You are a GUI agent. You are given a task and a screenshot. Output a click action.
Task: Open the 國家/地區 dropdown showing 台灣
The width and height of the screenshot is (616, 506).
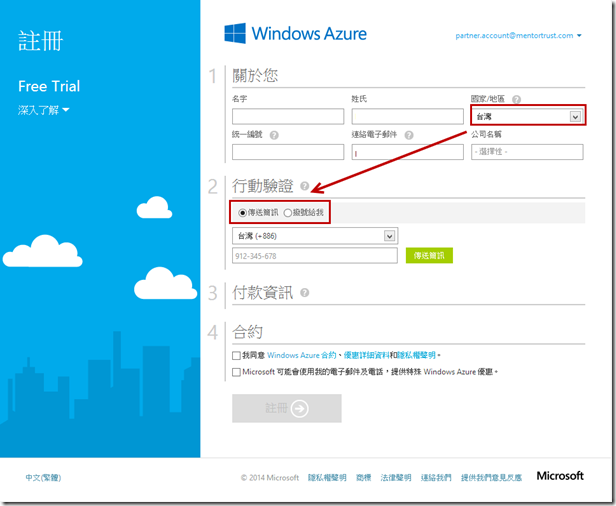[527, 117]
